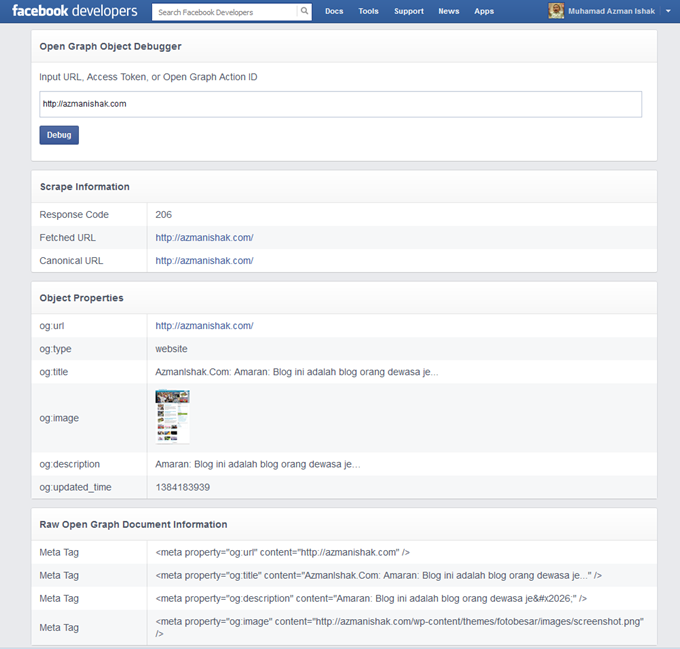Open the account dropdown arrow
This screenshot has height=649, width=680.
[x=668, y=11]
